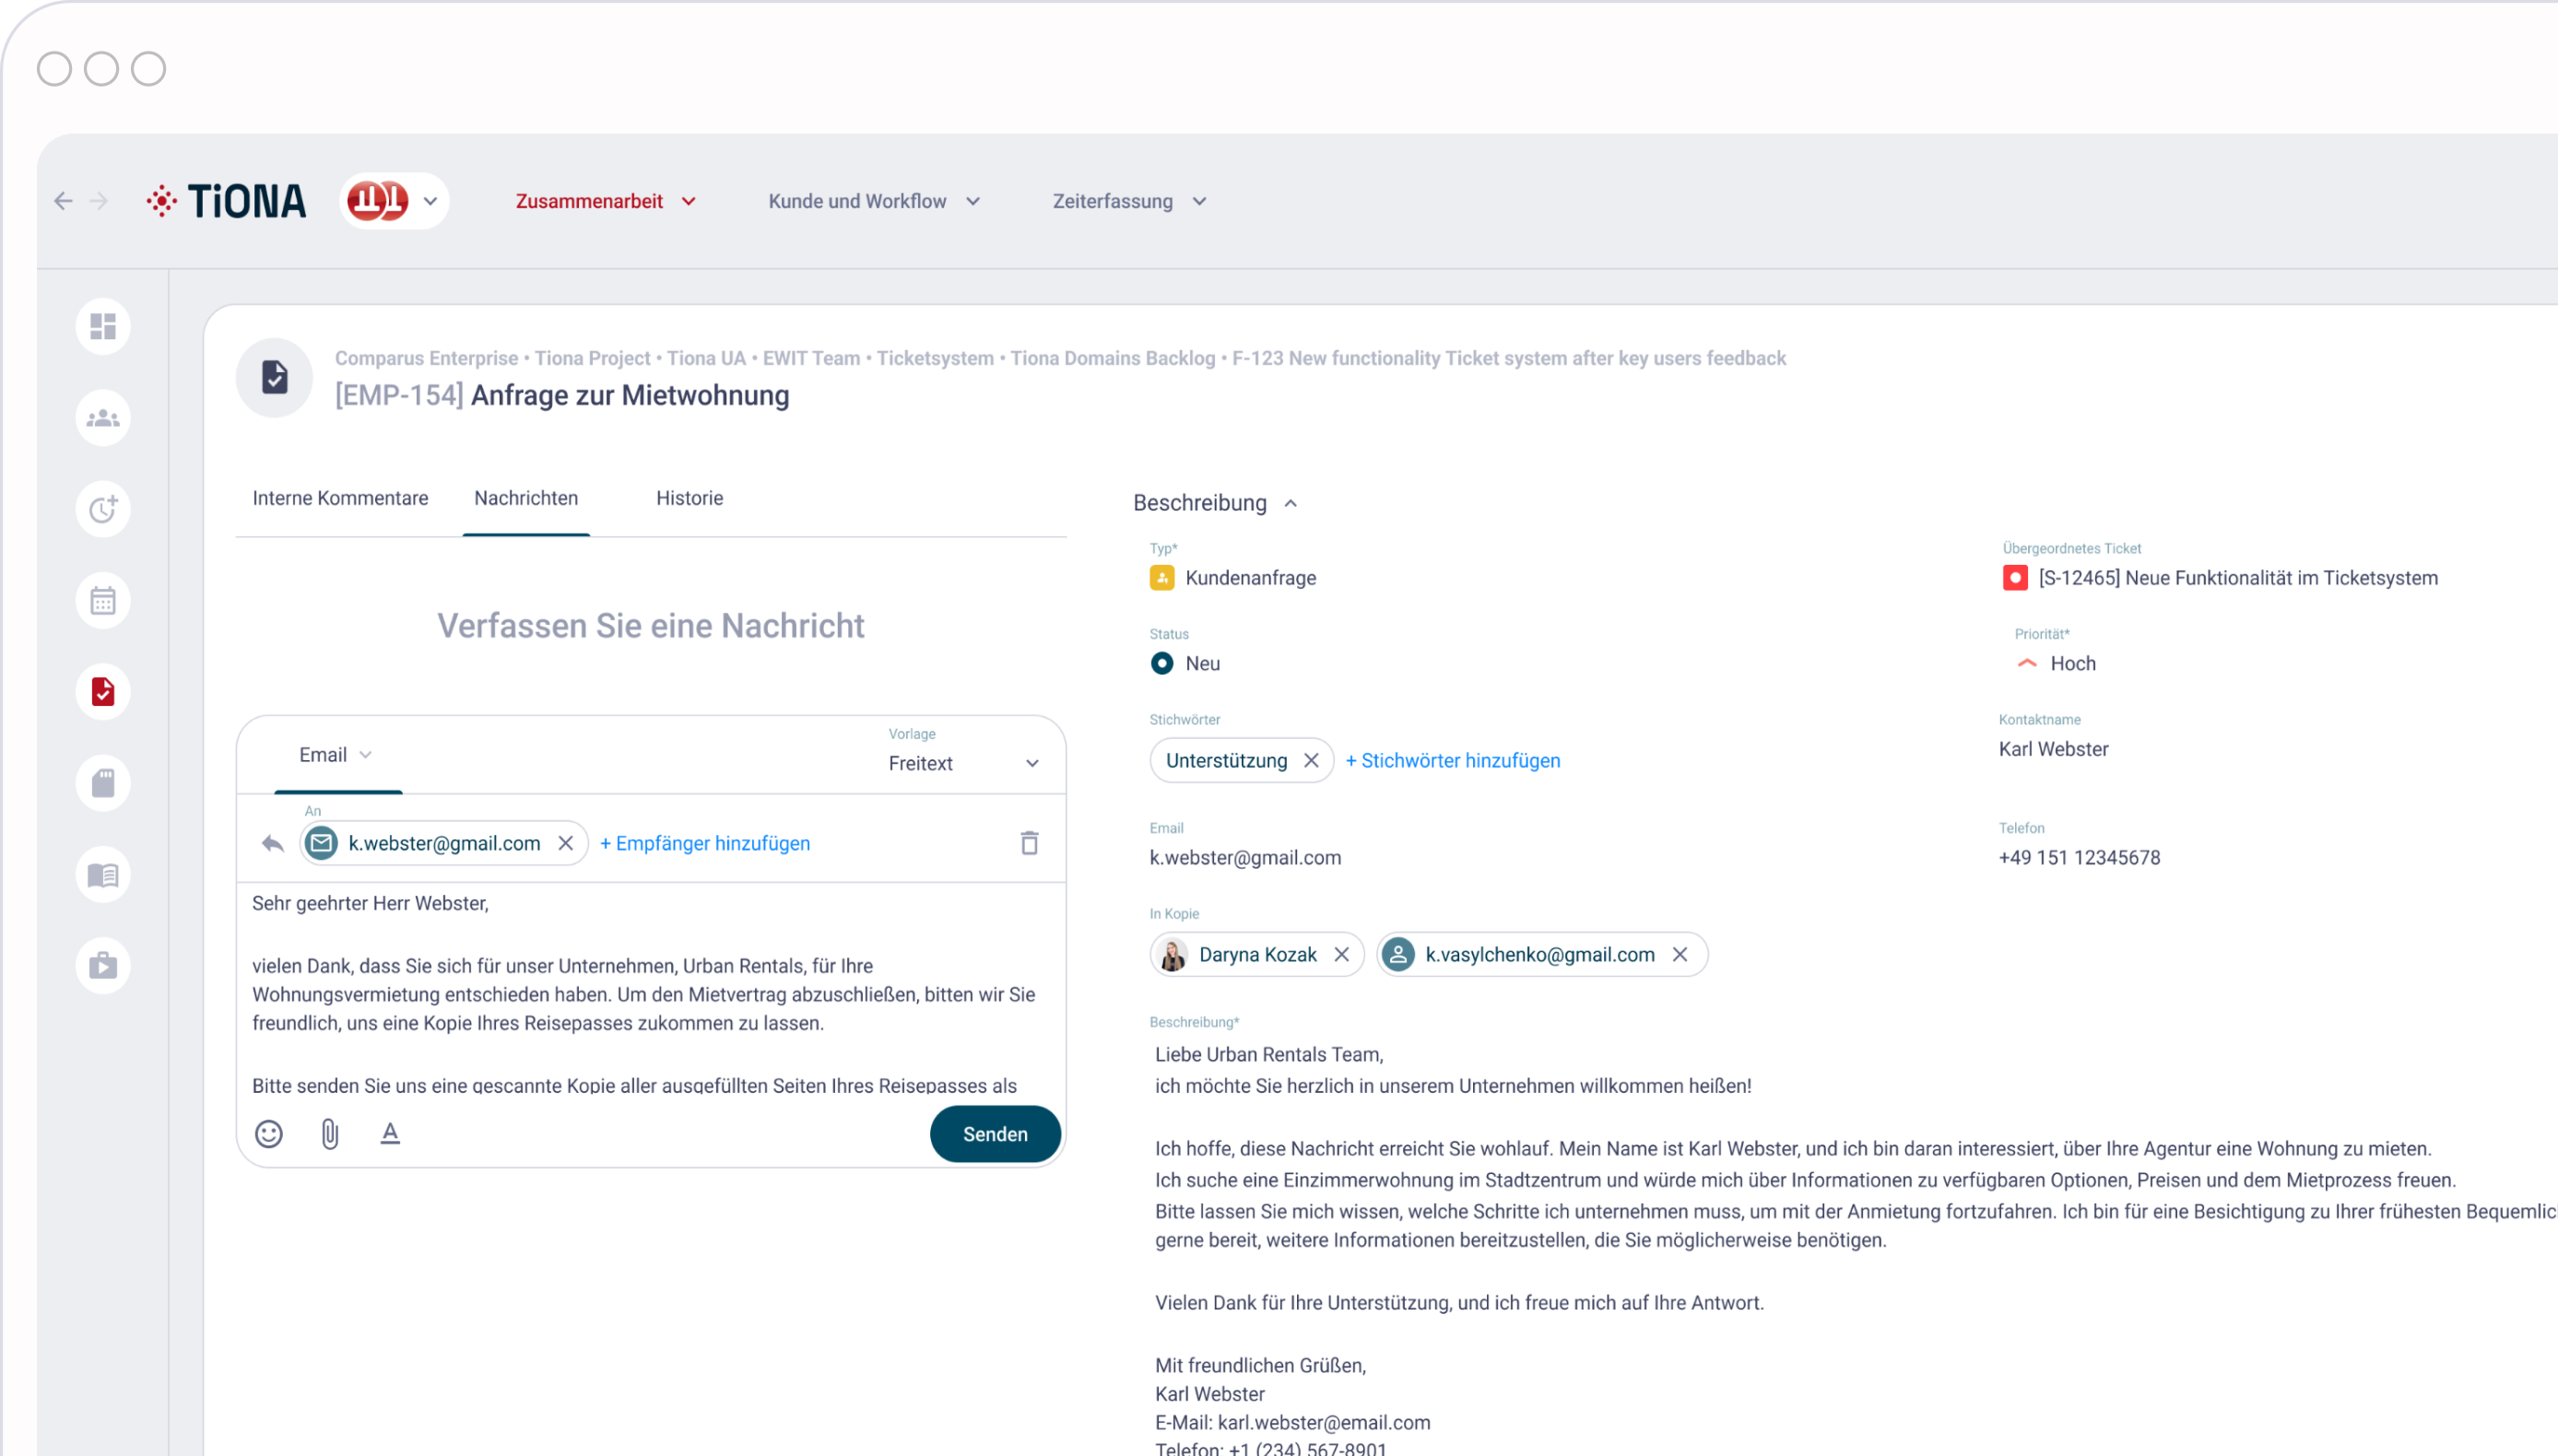Click the reply arrow beside the recipient field
The width and height of the screenshot is (2558, 1456).
point(271,843)
